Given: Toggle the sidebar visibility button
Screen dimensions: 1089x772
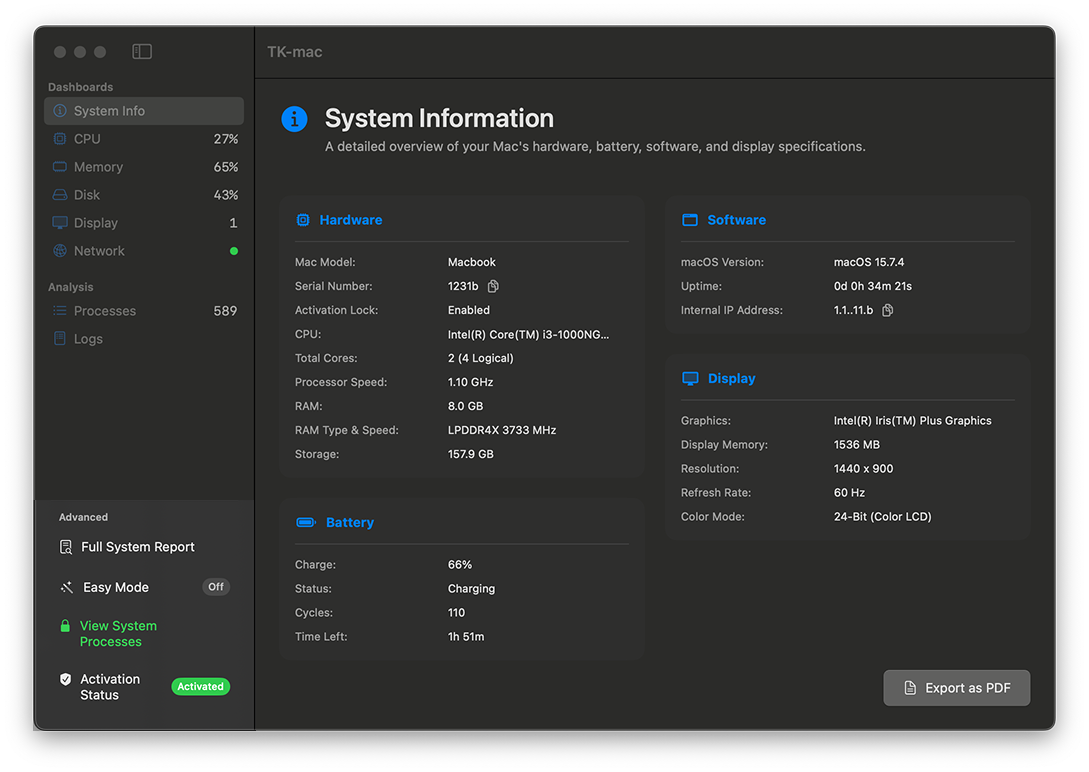Looking at the screenshot, I should pyautogui.click(x=141, y=50).
